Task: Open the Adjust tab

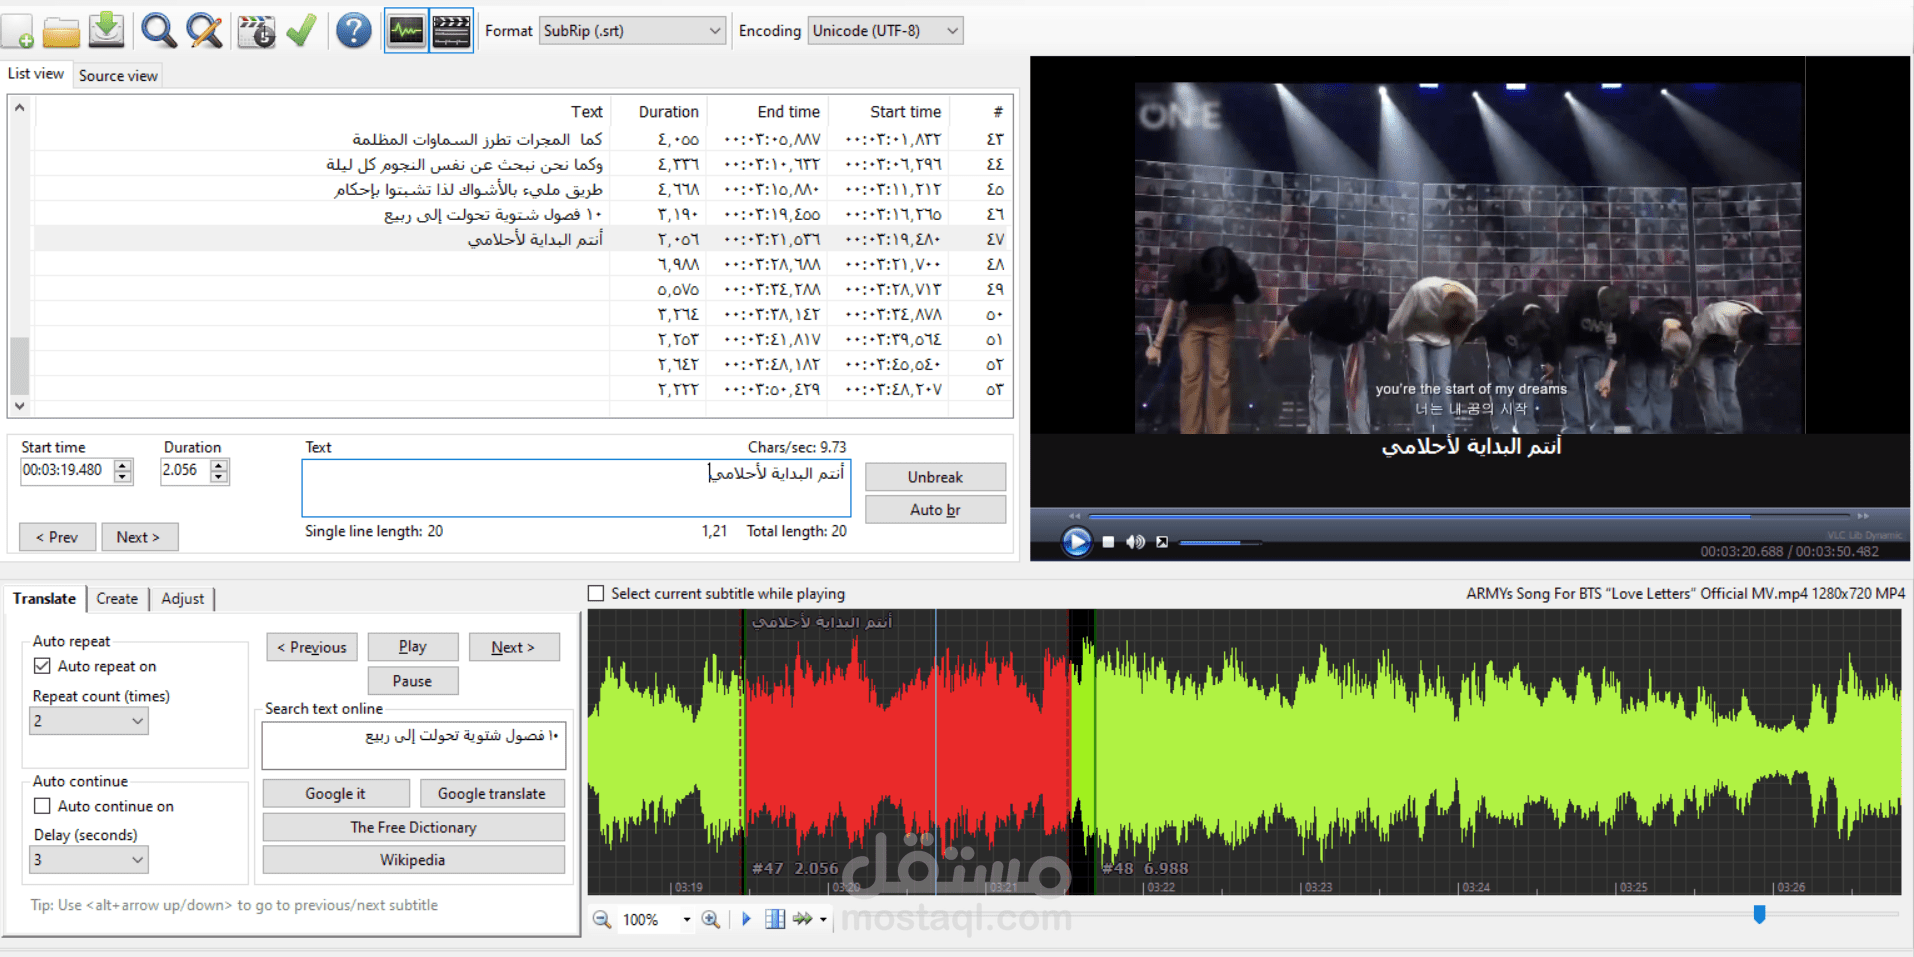Action: coord(182,599)
